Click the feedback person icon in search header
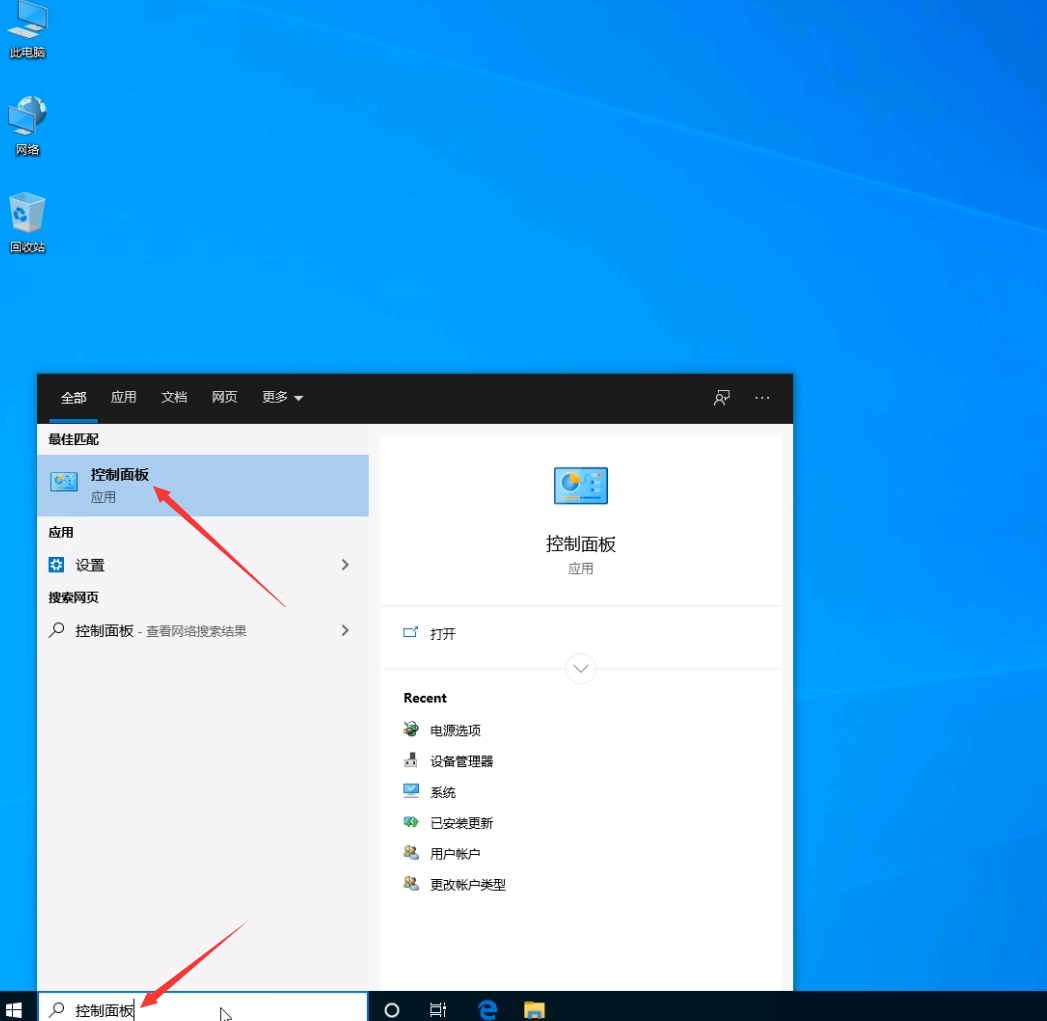 (x=722, y=398)
